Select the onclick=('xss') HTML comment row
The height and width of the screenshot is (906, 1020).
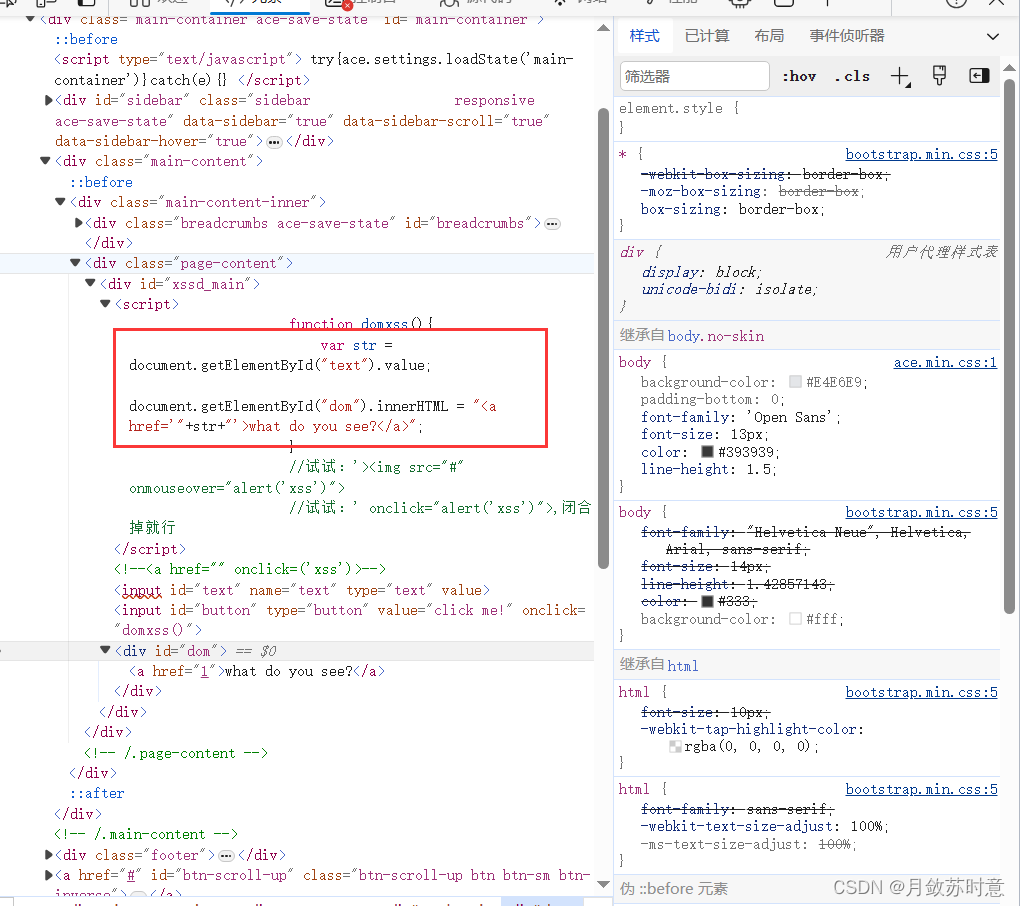click(x=250, y=569)
